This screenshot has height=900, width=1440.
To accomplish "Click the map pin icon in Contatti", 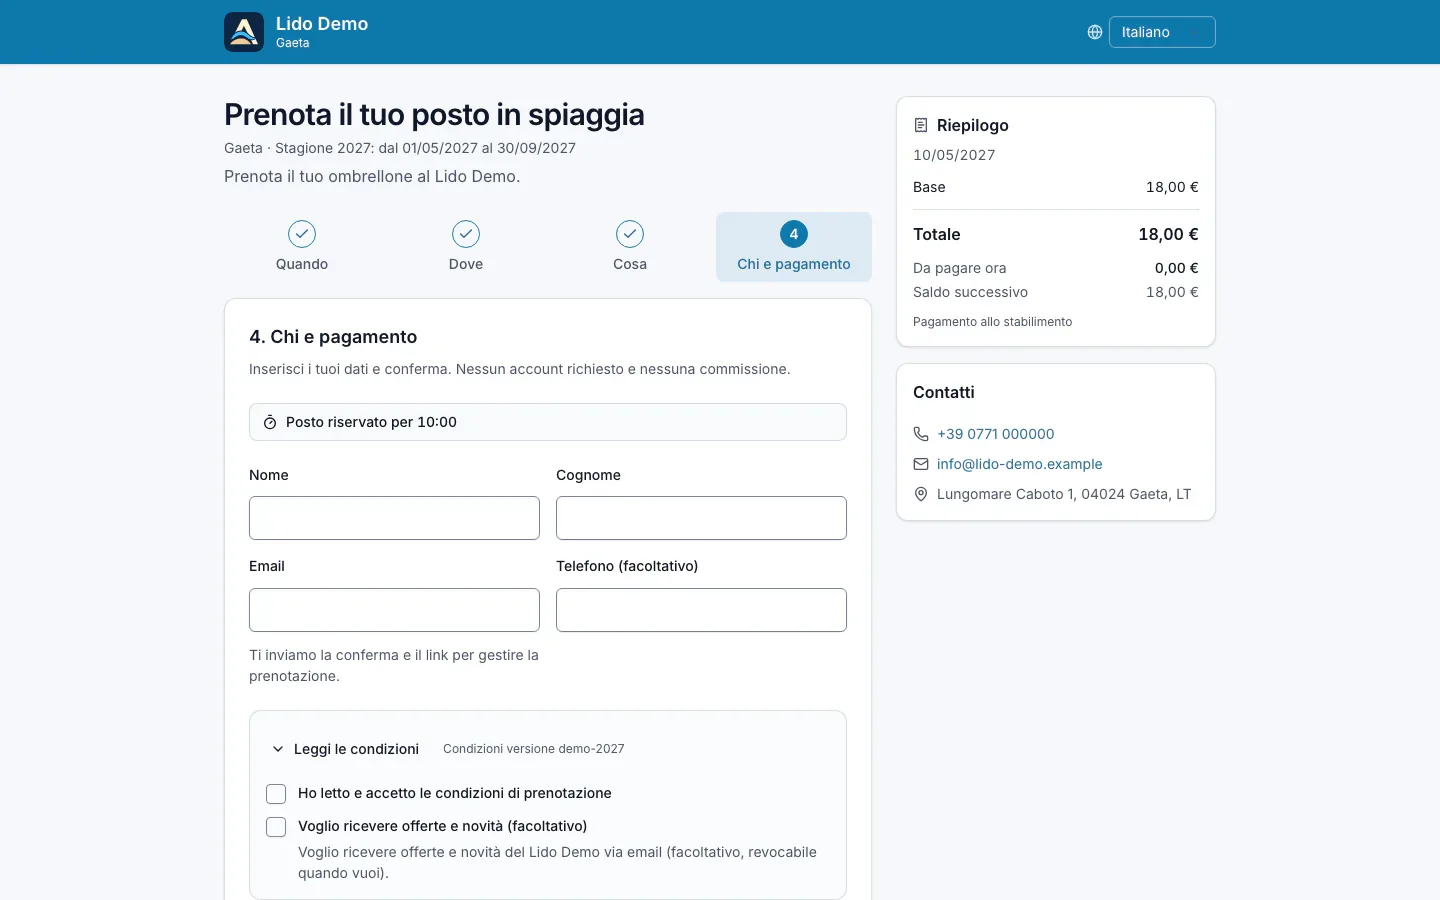I will click(921, 494).
